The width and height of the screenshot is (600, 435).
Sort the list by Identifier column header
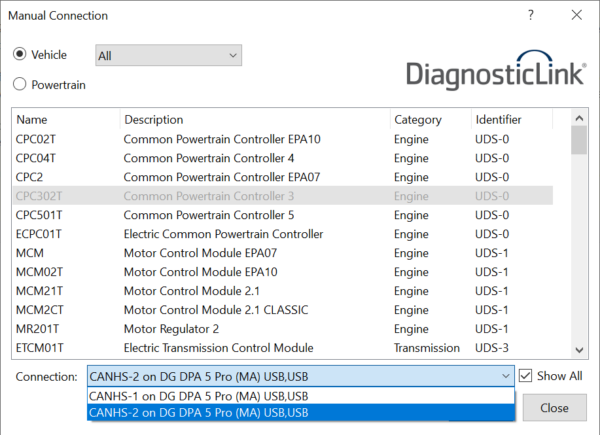(512, 119)
